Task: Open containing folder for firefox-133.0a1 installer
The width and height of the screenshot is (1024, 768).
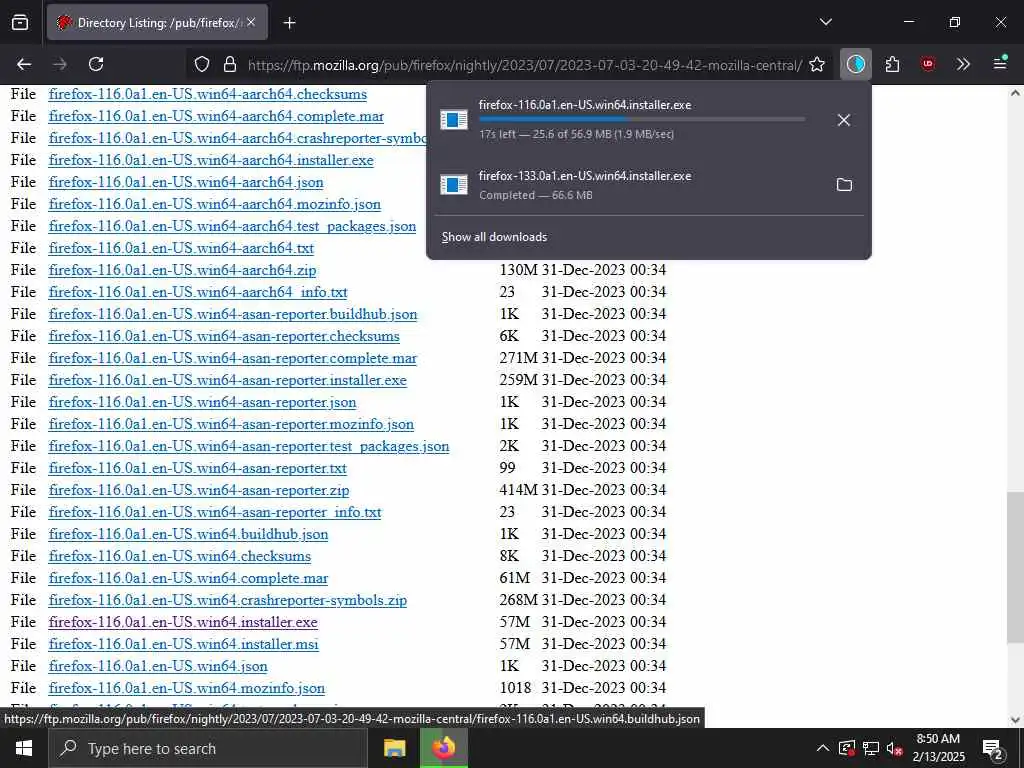Action: (x=844, y=185)
